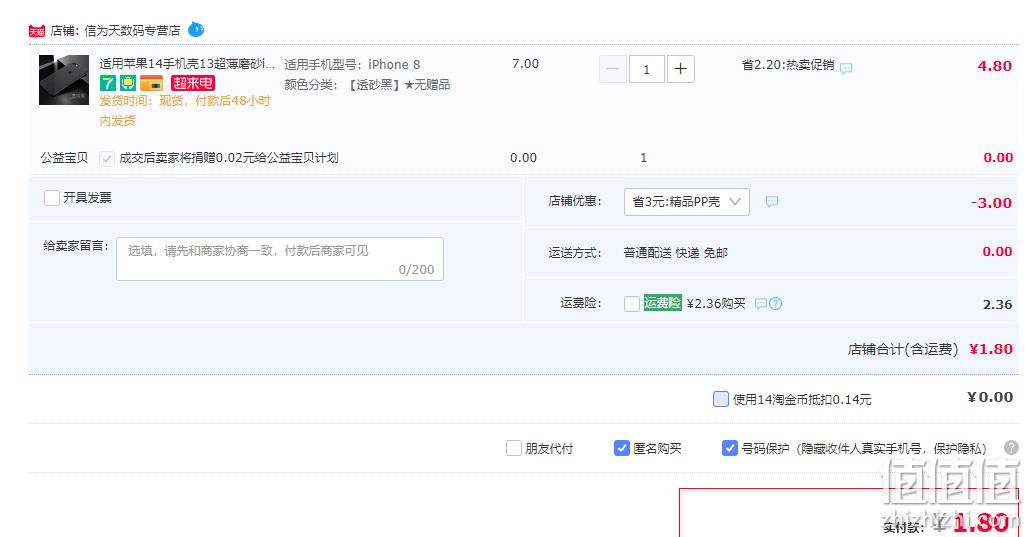The image size is (1030, 537).
Task: Enable the 朋友代付 checkbox
Action: tap(514, 448)
